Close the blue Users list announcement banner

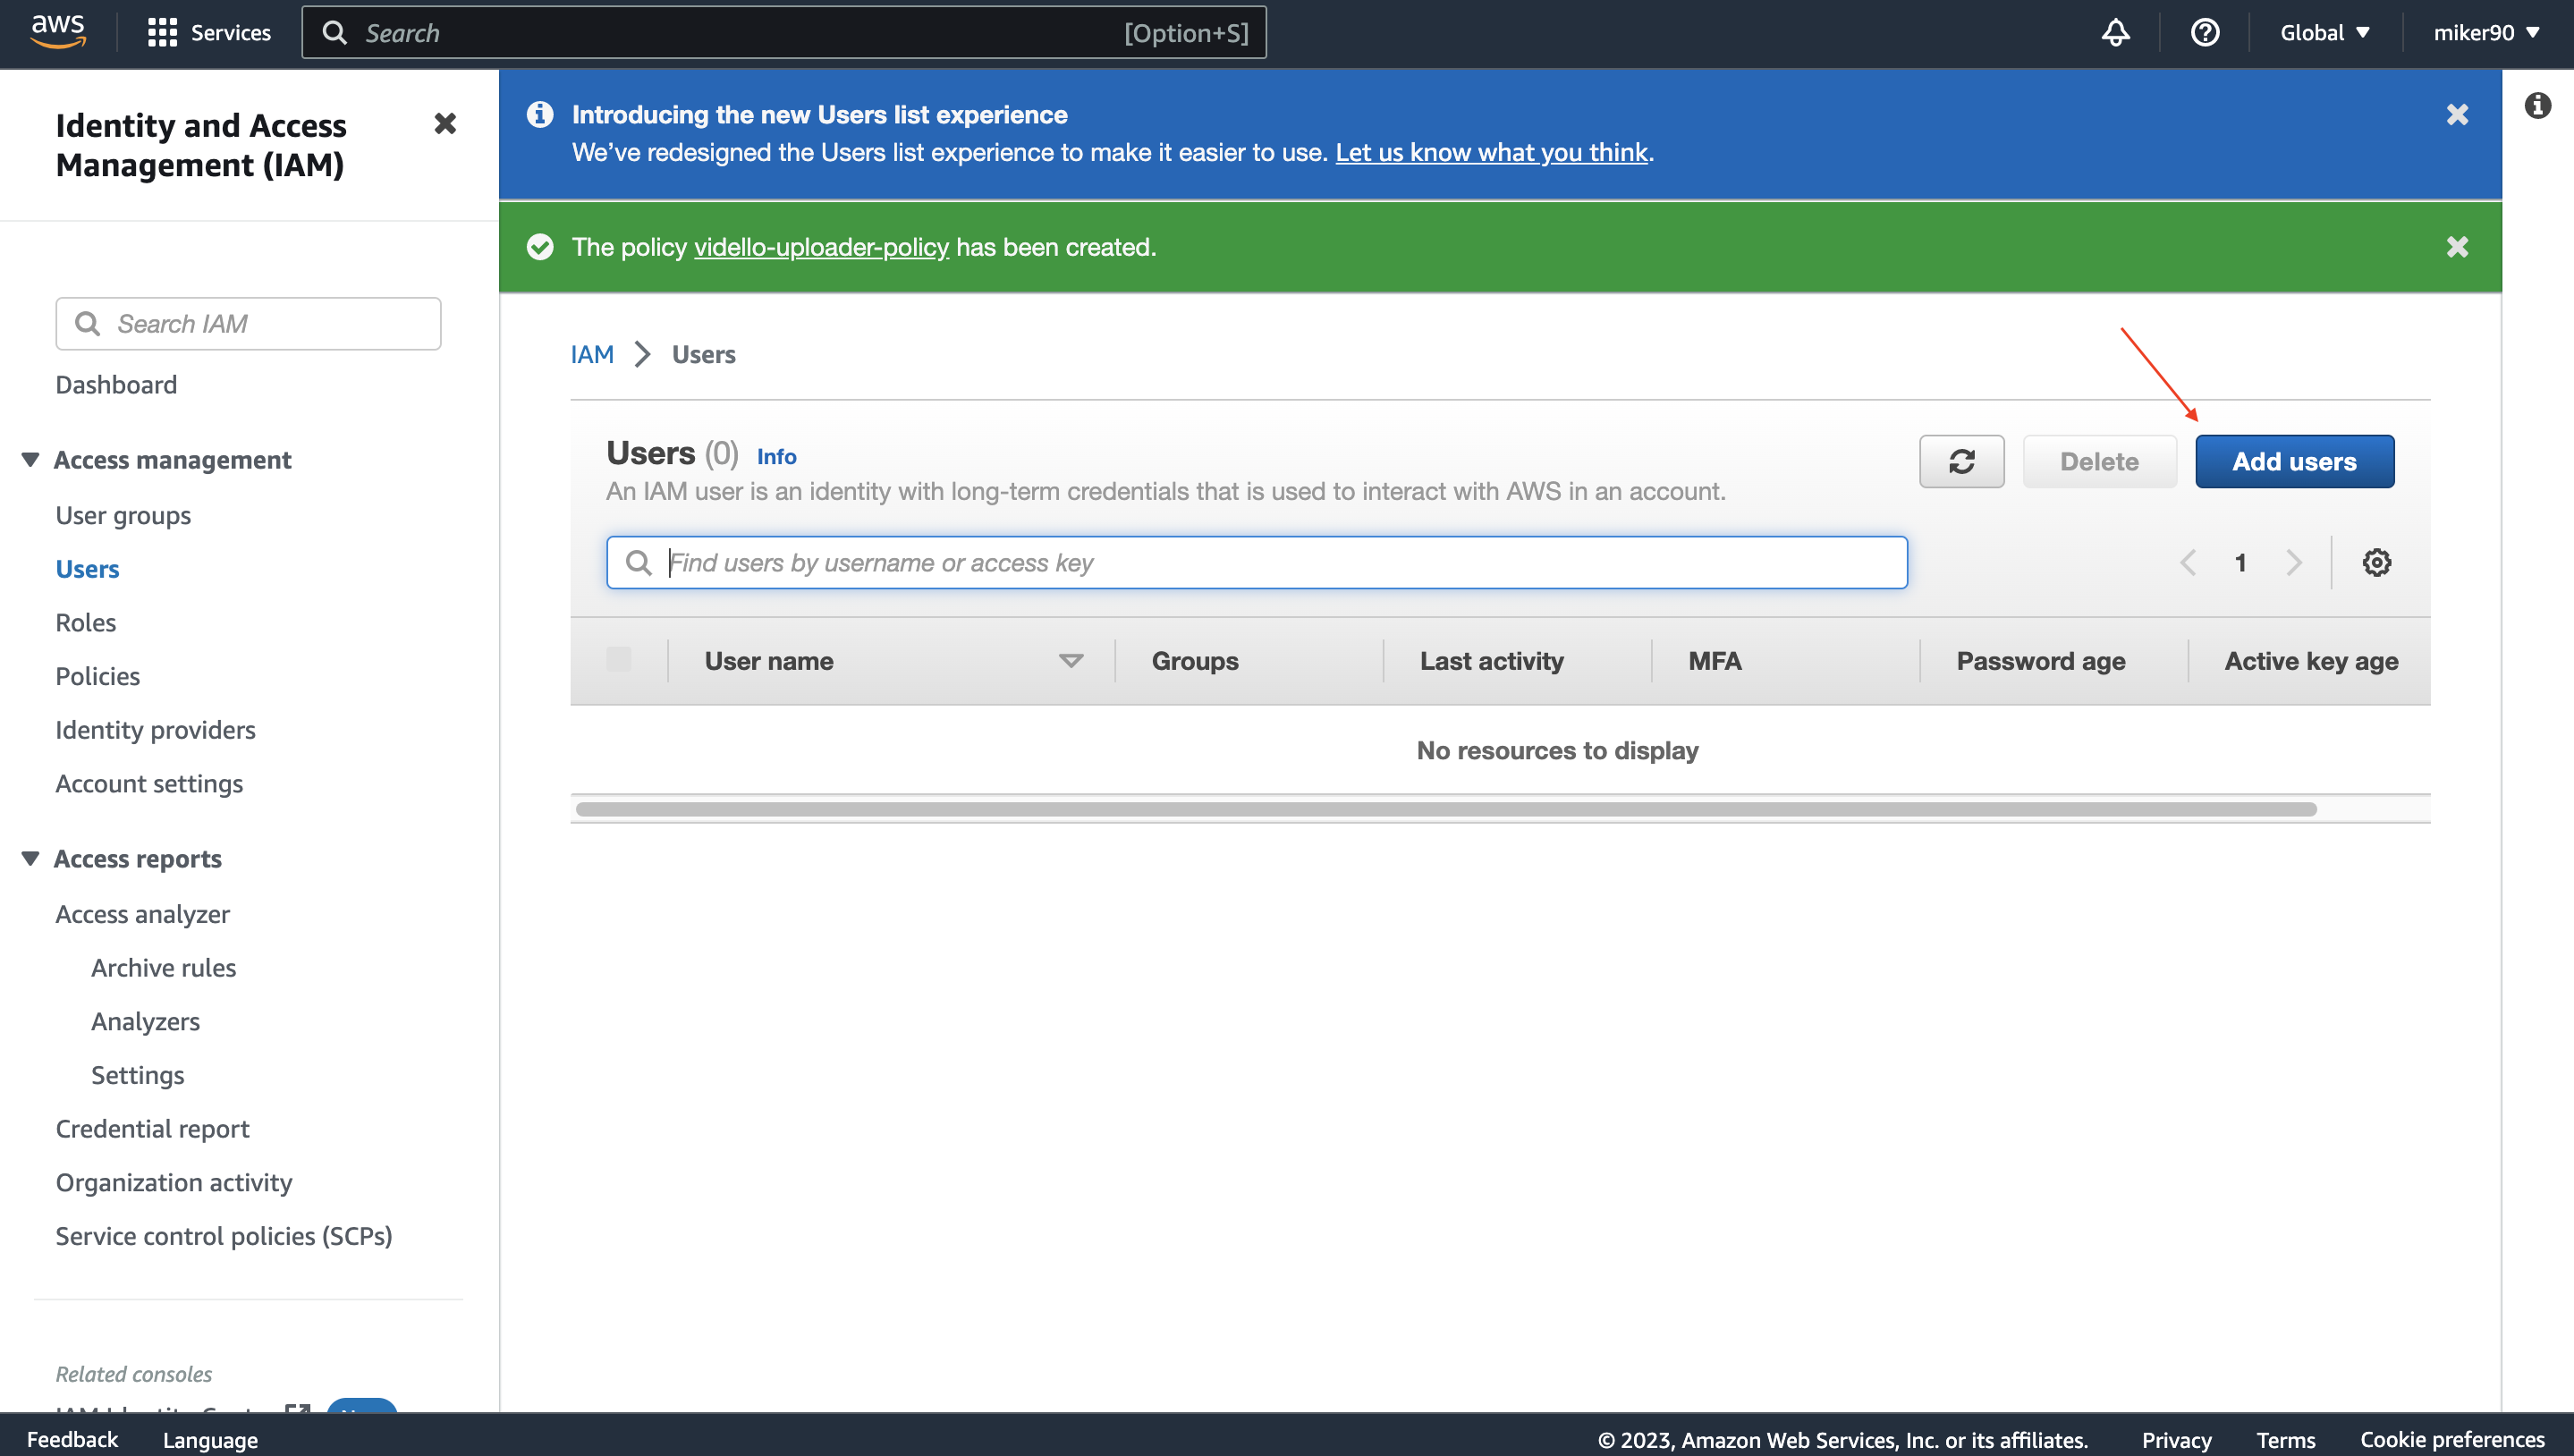2457,115
